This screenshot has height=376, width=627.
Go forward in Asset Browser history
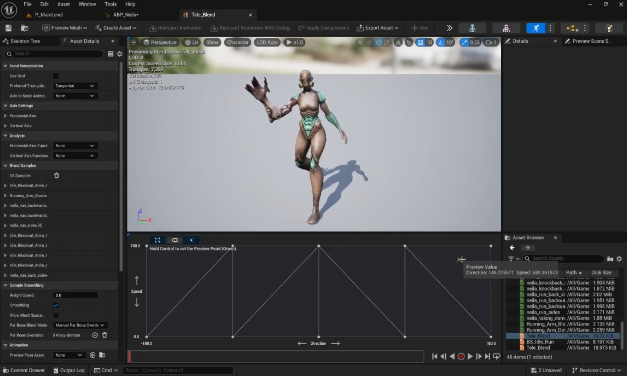(x=527, y=248)
